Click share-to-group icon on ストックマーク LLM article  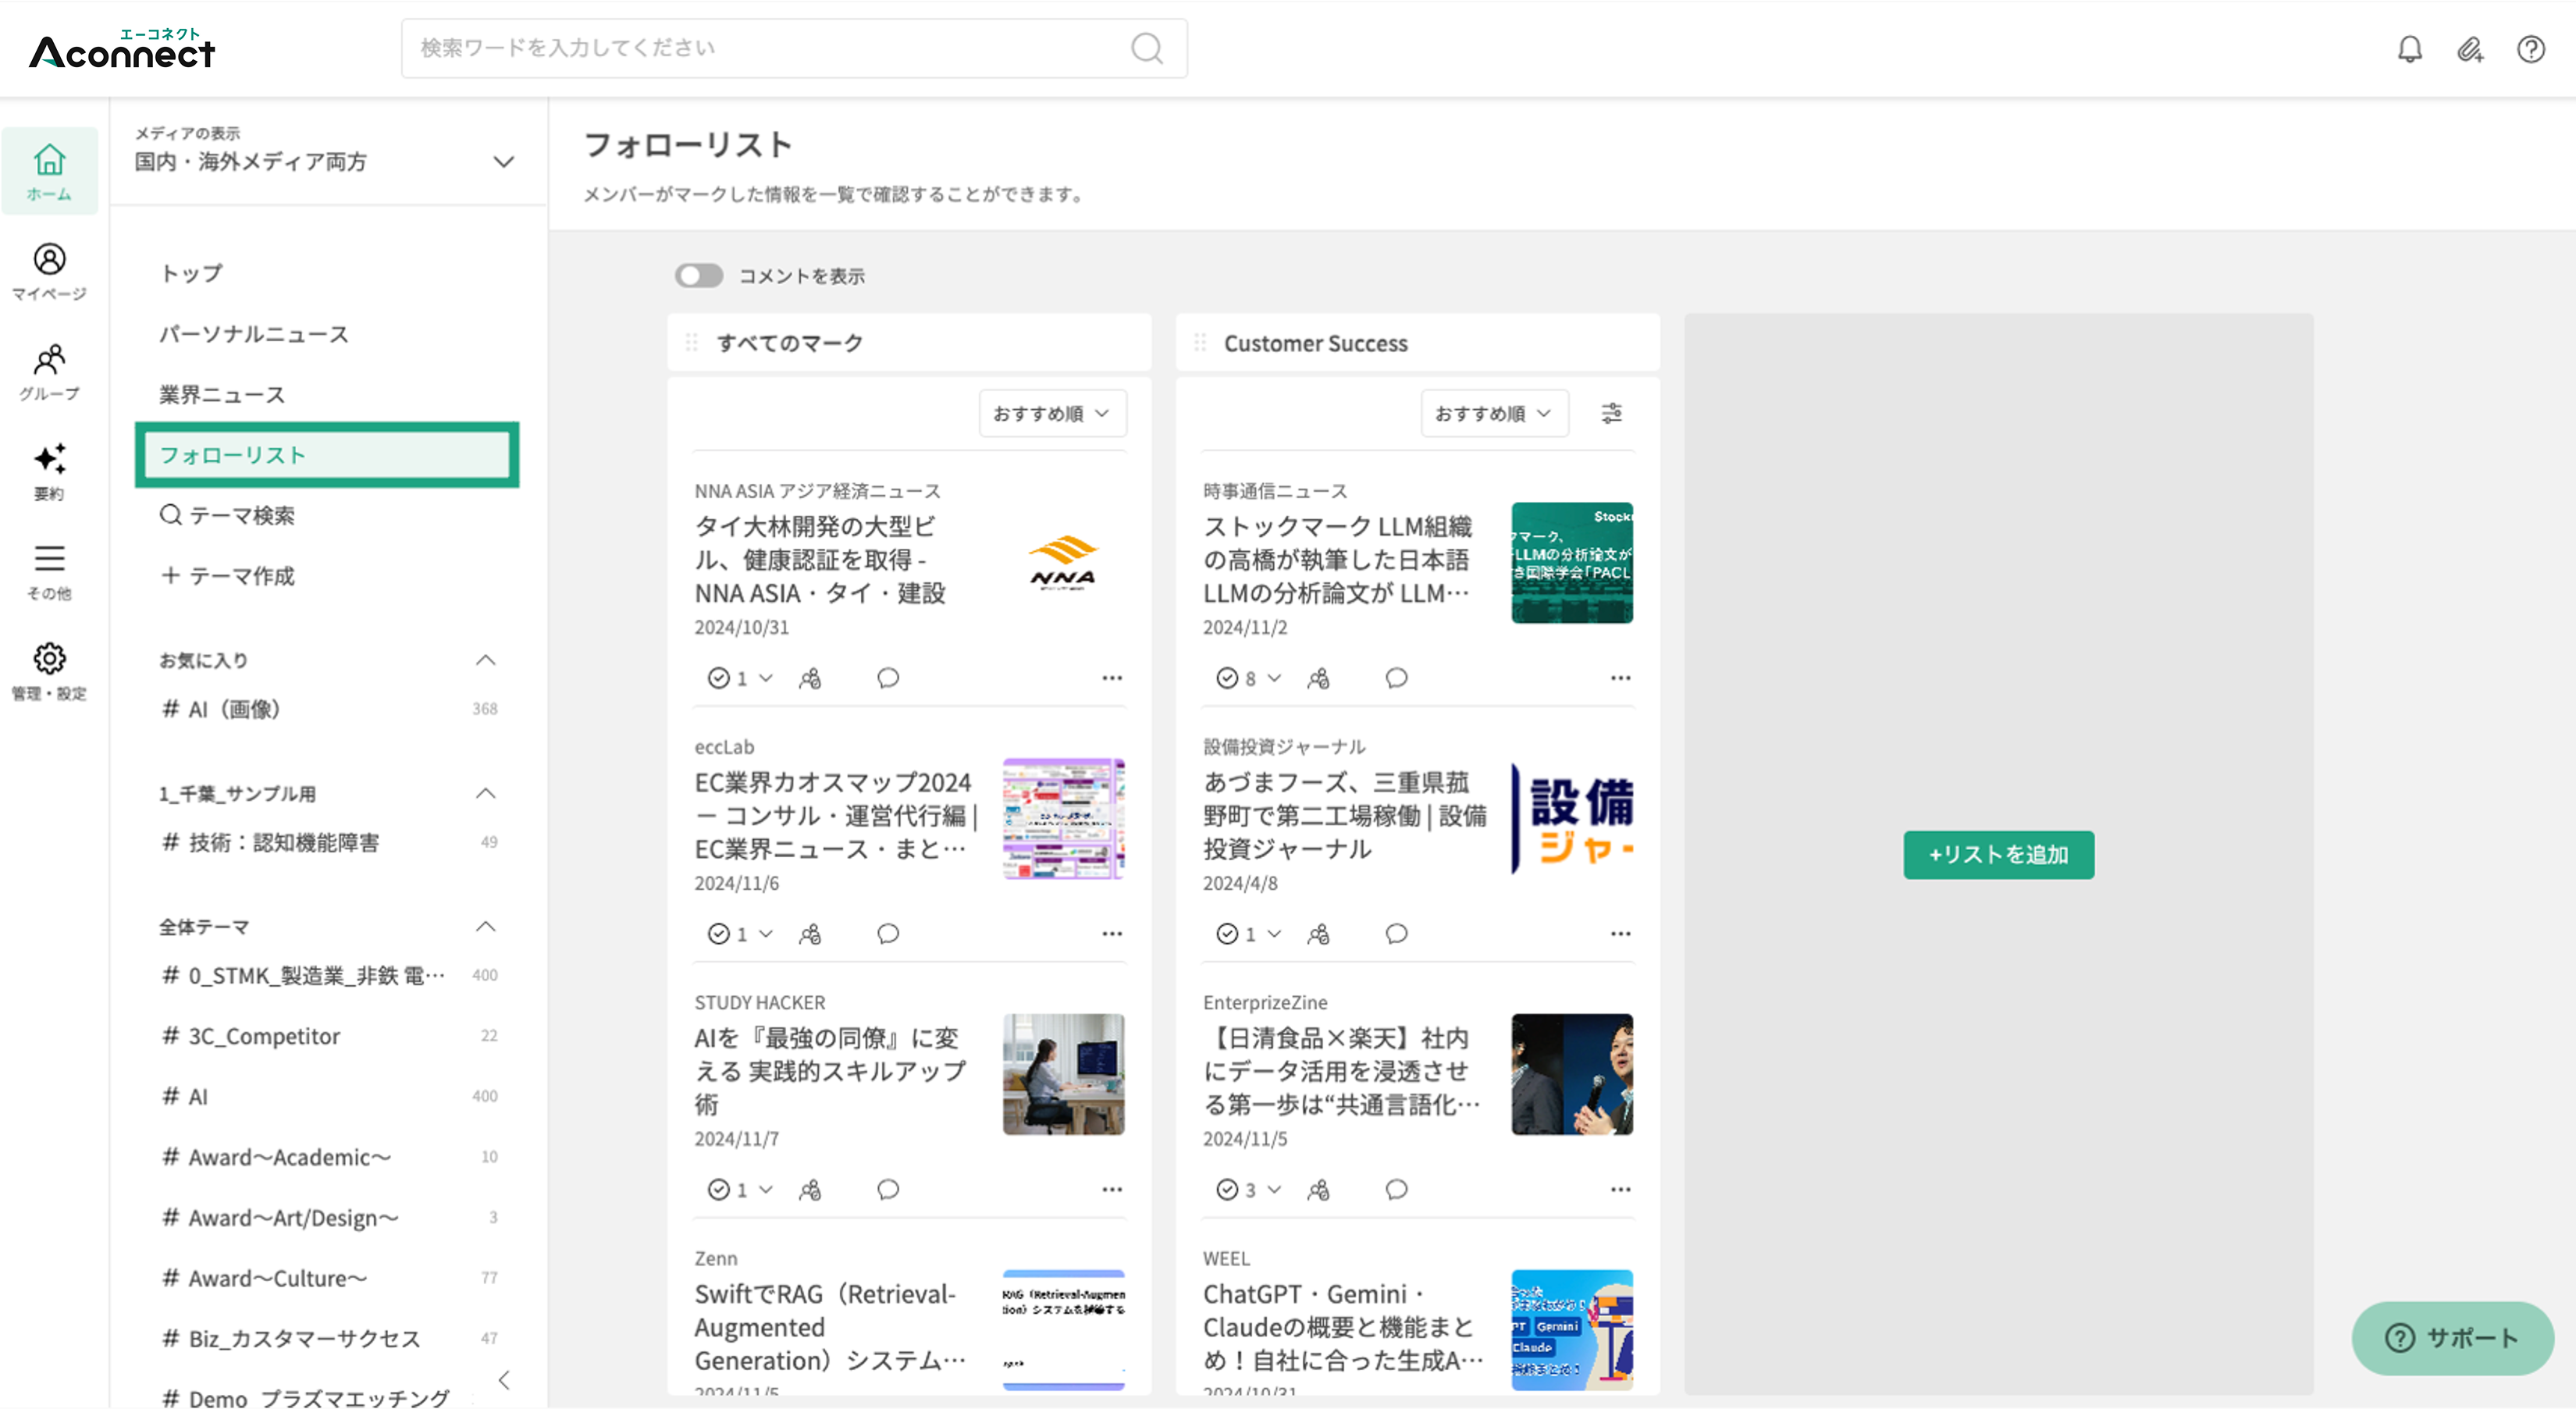1319,678
